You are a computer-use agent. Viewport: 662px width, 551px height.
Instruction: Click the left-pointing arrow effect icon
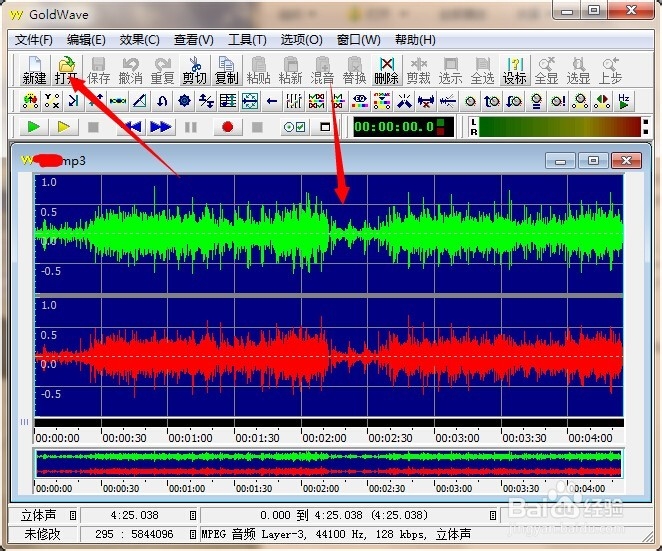[x=272, y=101]
